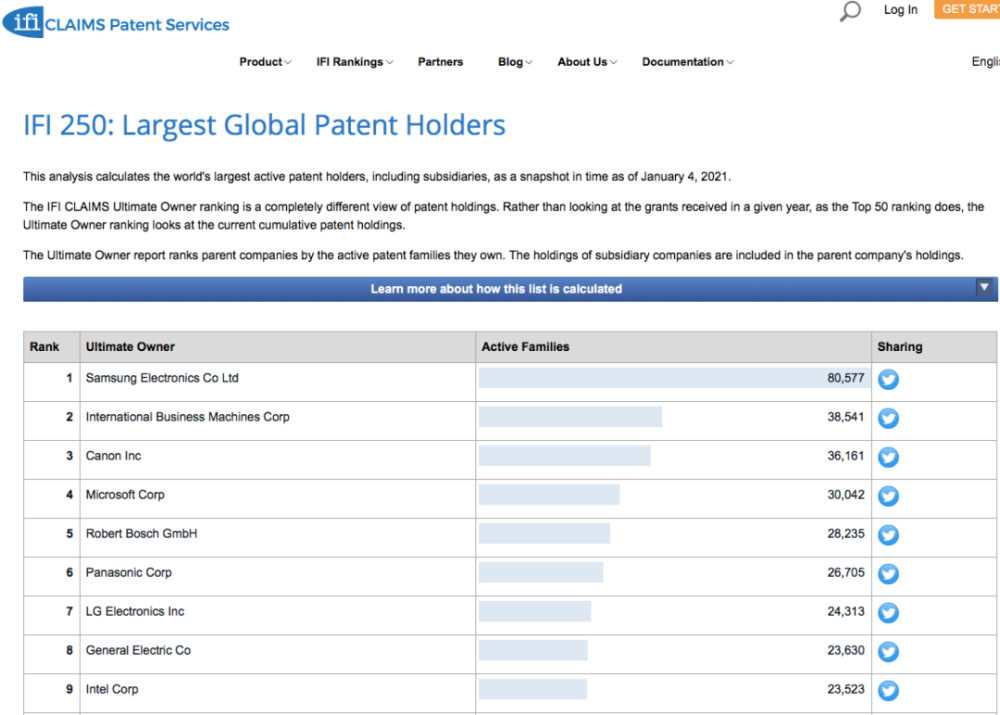Open the search magnifier icon
The height and width of the screenshot is (715, 1000).
tap(849, 11)
